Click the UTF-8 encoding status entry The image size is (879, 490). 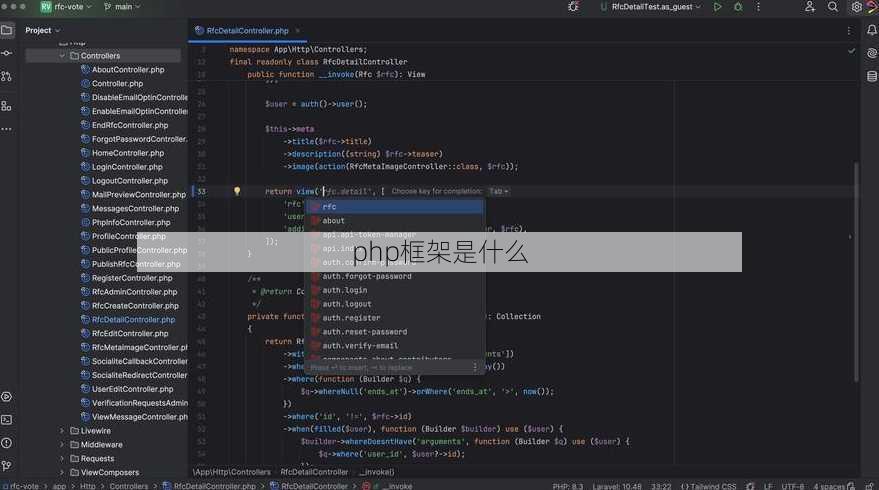pos(793,486)
